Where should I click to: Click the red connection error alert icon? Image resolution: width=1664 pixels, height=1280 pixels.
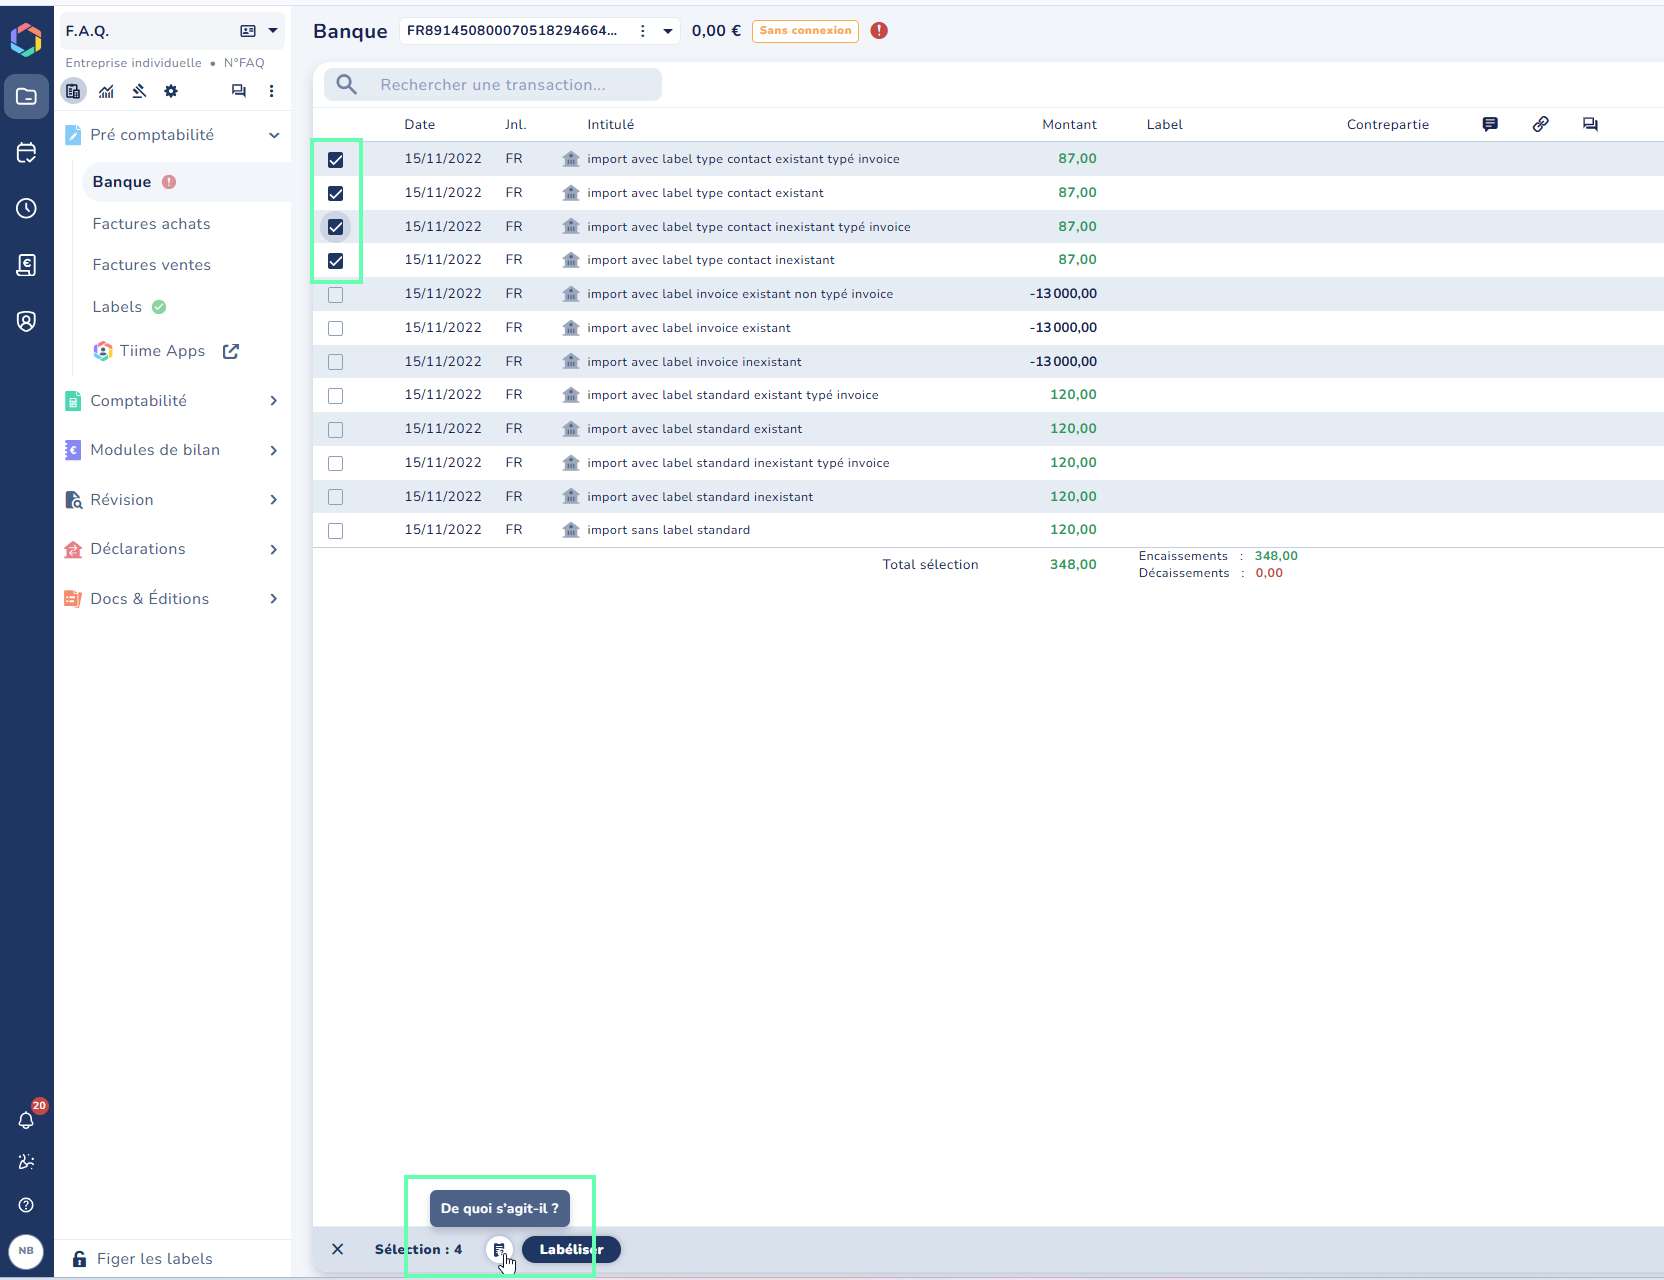879,31
